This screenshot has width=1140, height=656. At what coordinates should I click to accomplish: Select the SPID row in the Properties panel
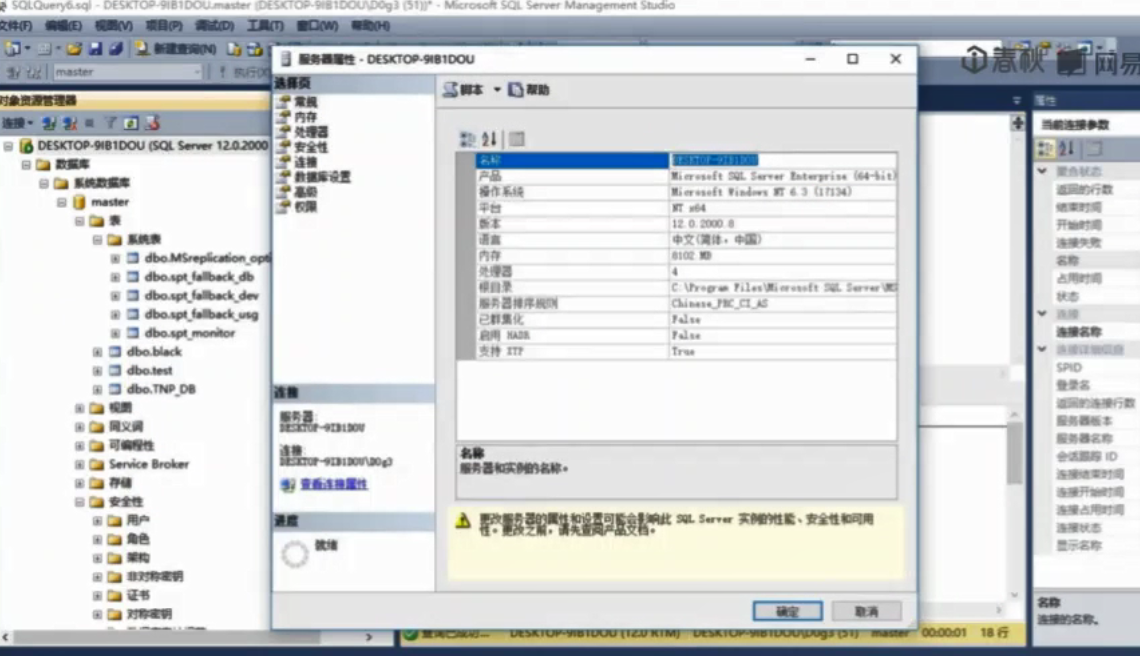1069,367
